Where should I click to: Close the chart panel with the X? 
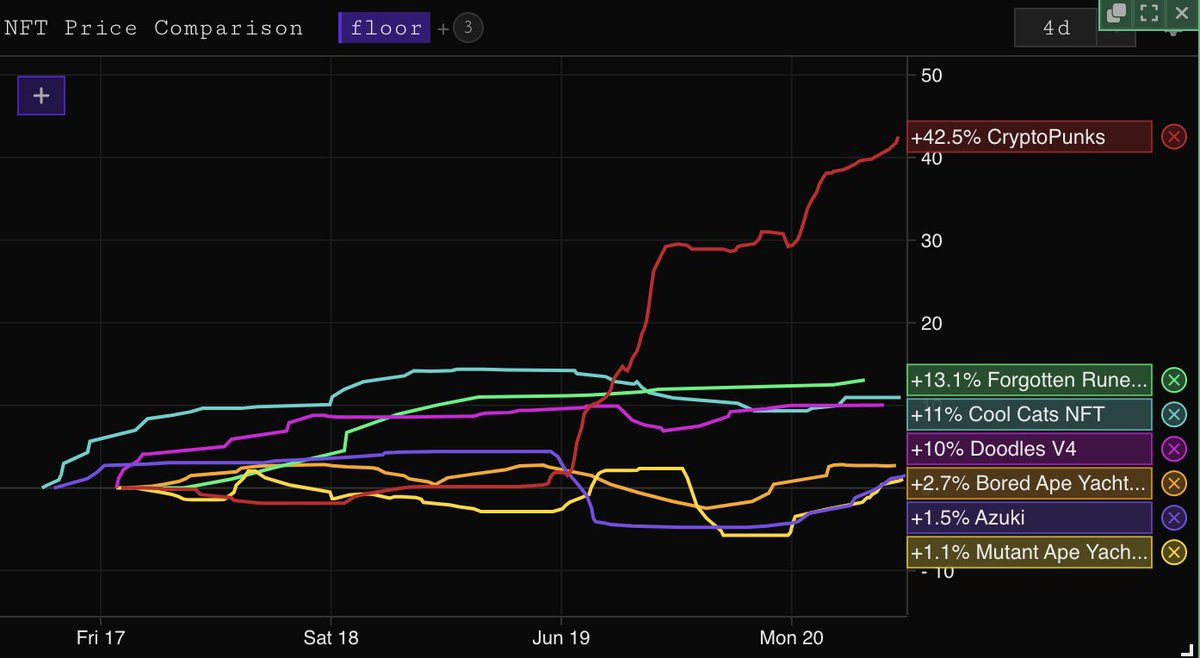pos(1180,13)
